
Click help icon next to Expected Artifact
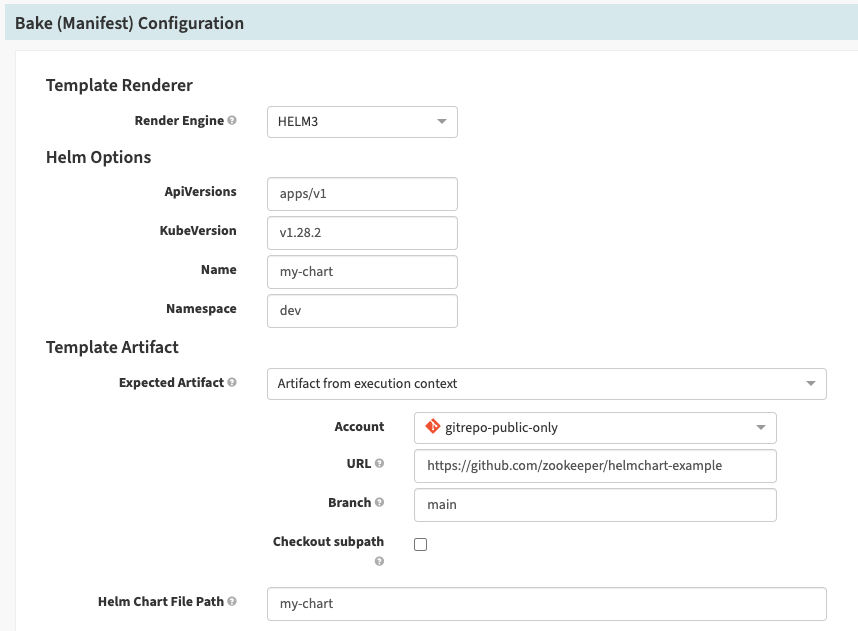232,383
